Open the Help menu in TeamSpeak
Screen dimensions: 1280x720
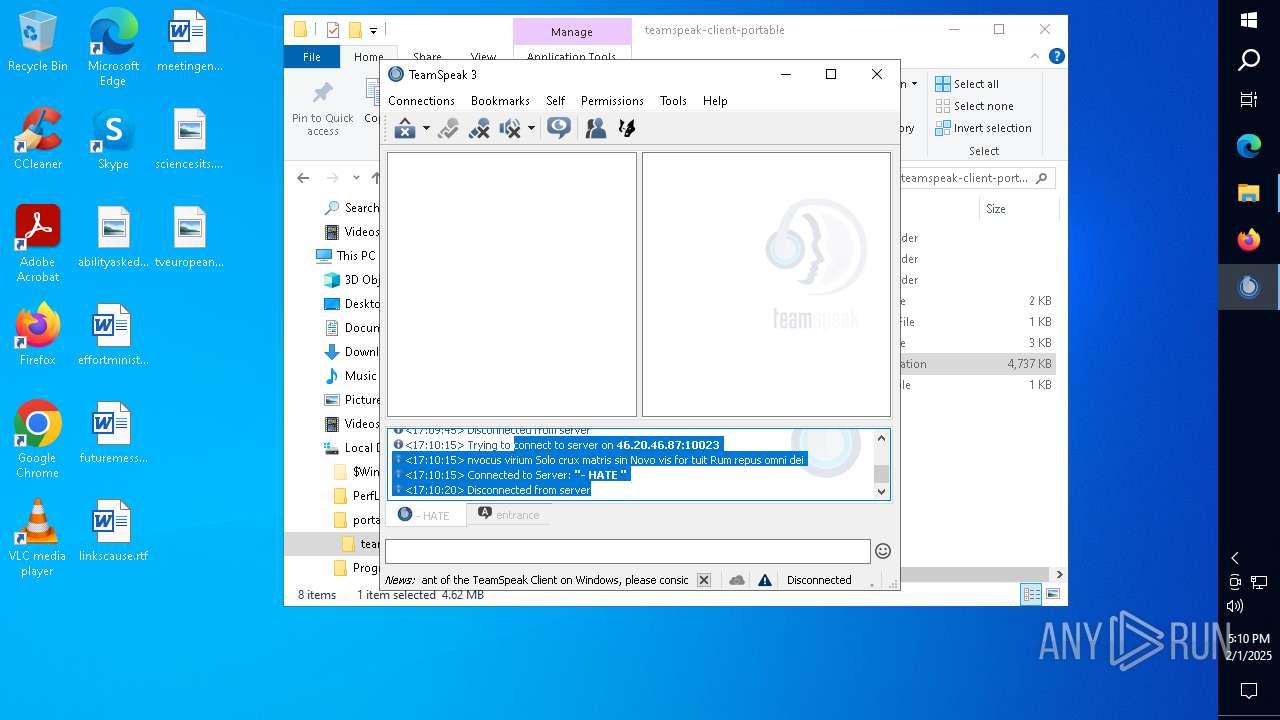[x=715, y=101]
